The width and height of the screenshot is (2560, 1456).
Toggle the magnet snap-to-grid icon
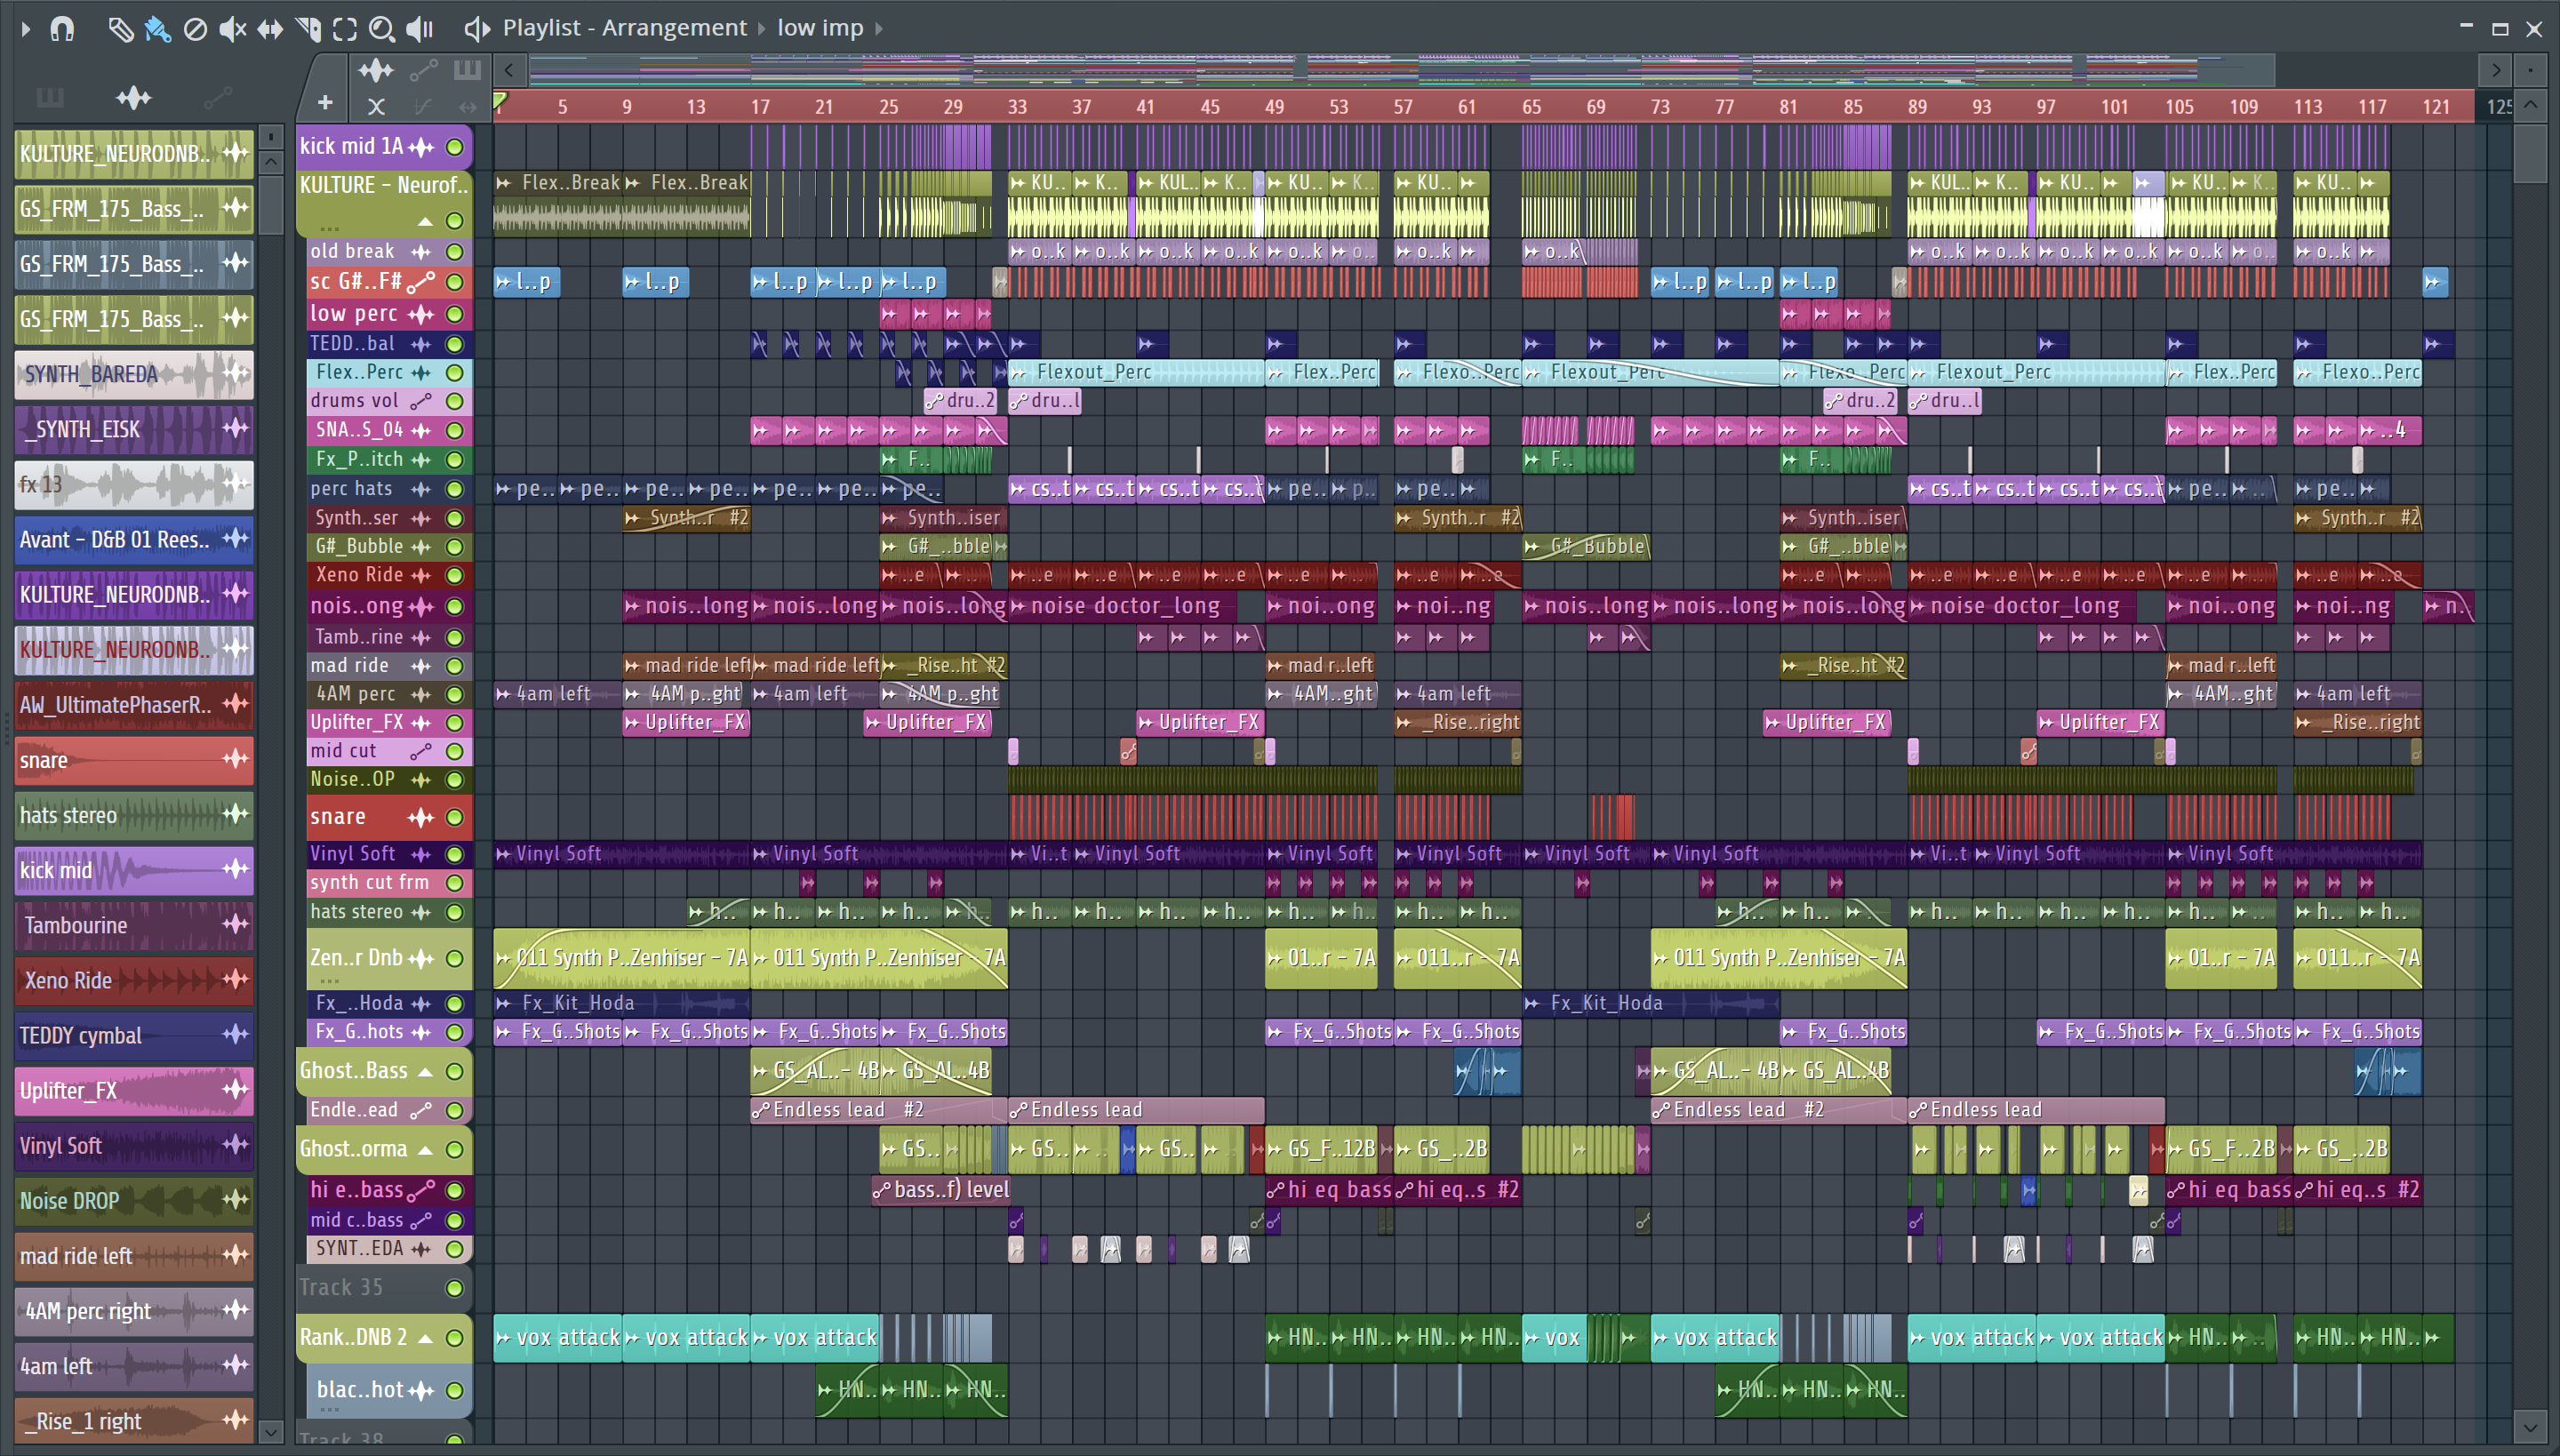click(62, 29)
